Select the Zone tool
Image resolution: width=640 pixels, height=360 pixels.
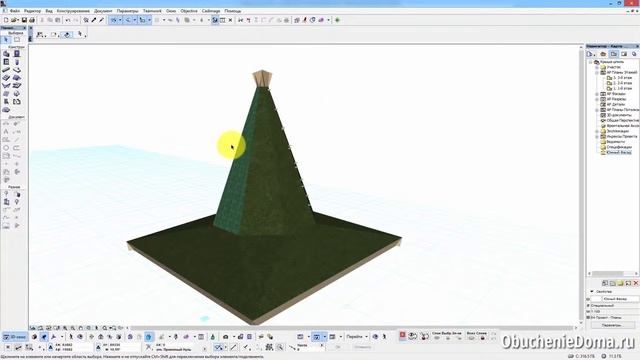17,102
